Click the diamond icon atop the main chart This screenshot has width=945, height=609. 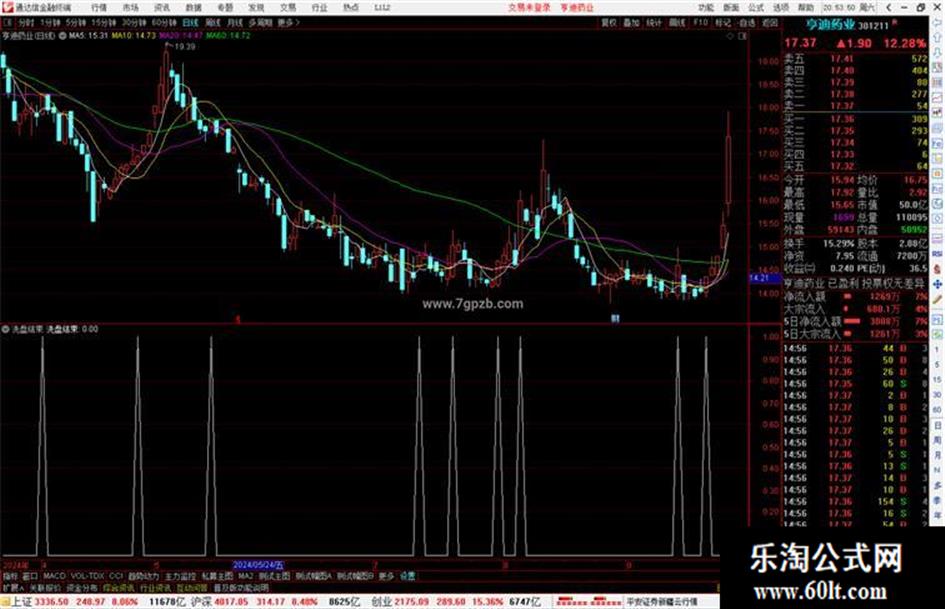730,36
